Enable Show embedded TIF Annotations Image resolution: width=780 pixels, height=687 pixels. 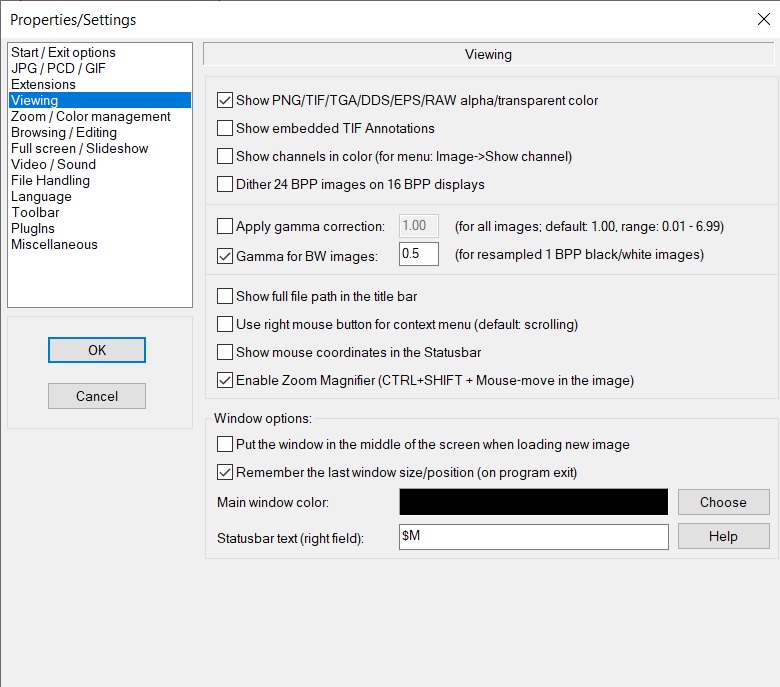(225, 128)
